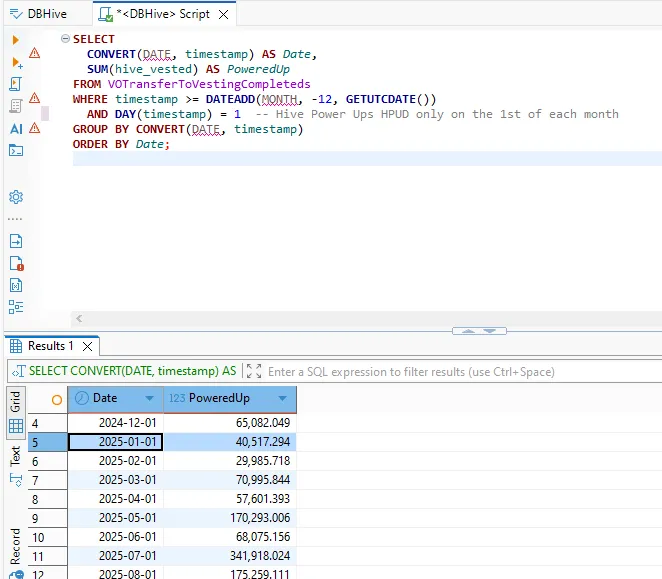Select cell with date 2025-06-01
The image size is (662, 579).
(116, 537)
